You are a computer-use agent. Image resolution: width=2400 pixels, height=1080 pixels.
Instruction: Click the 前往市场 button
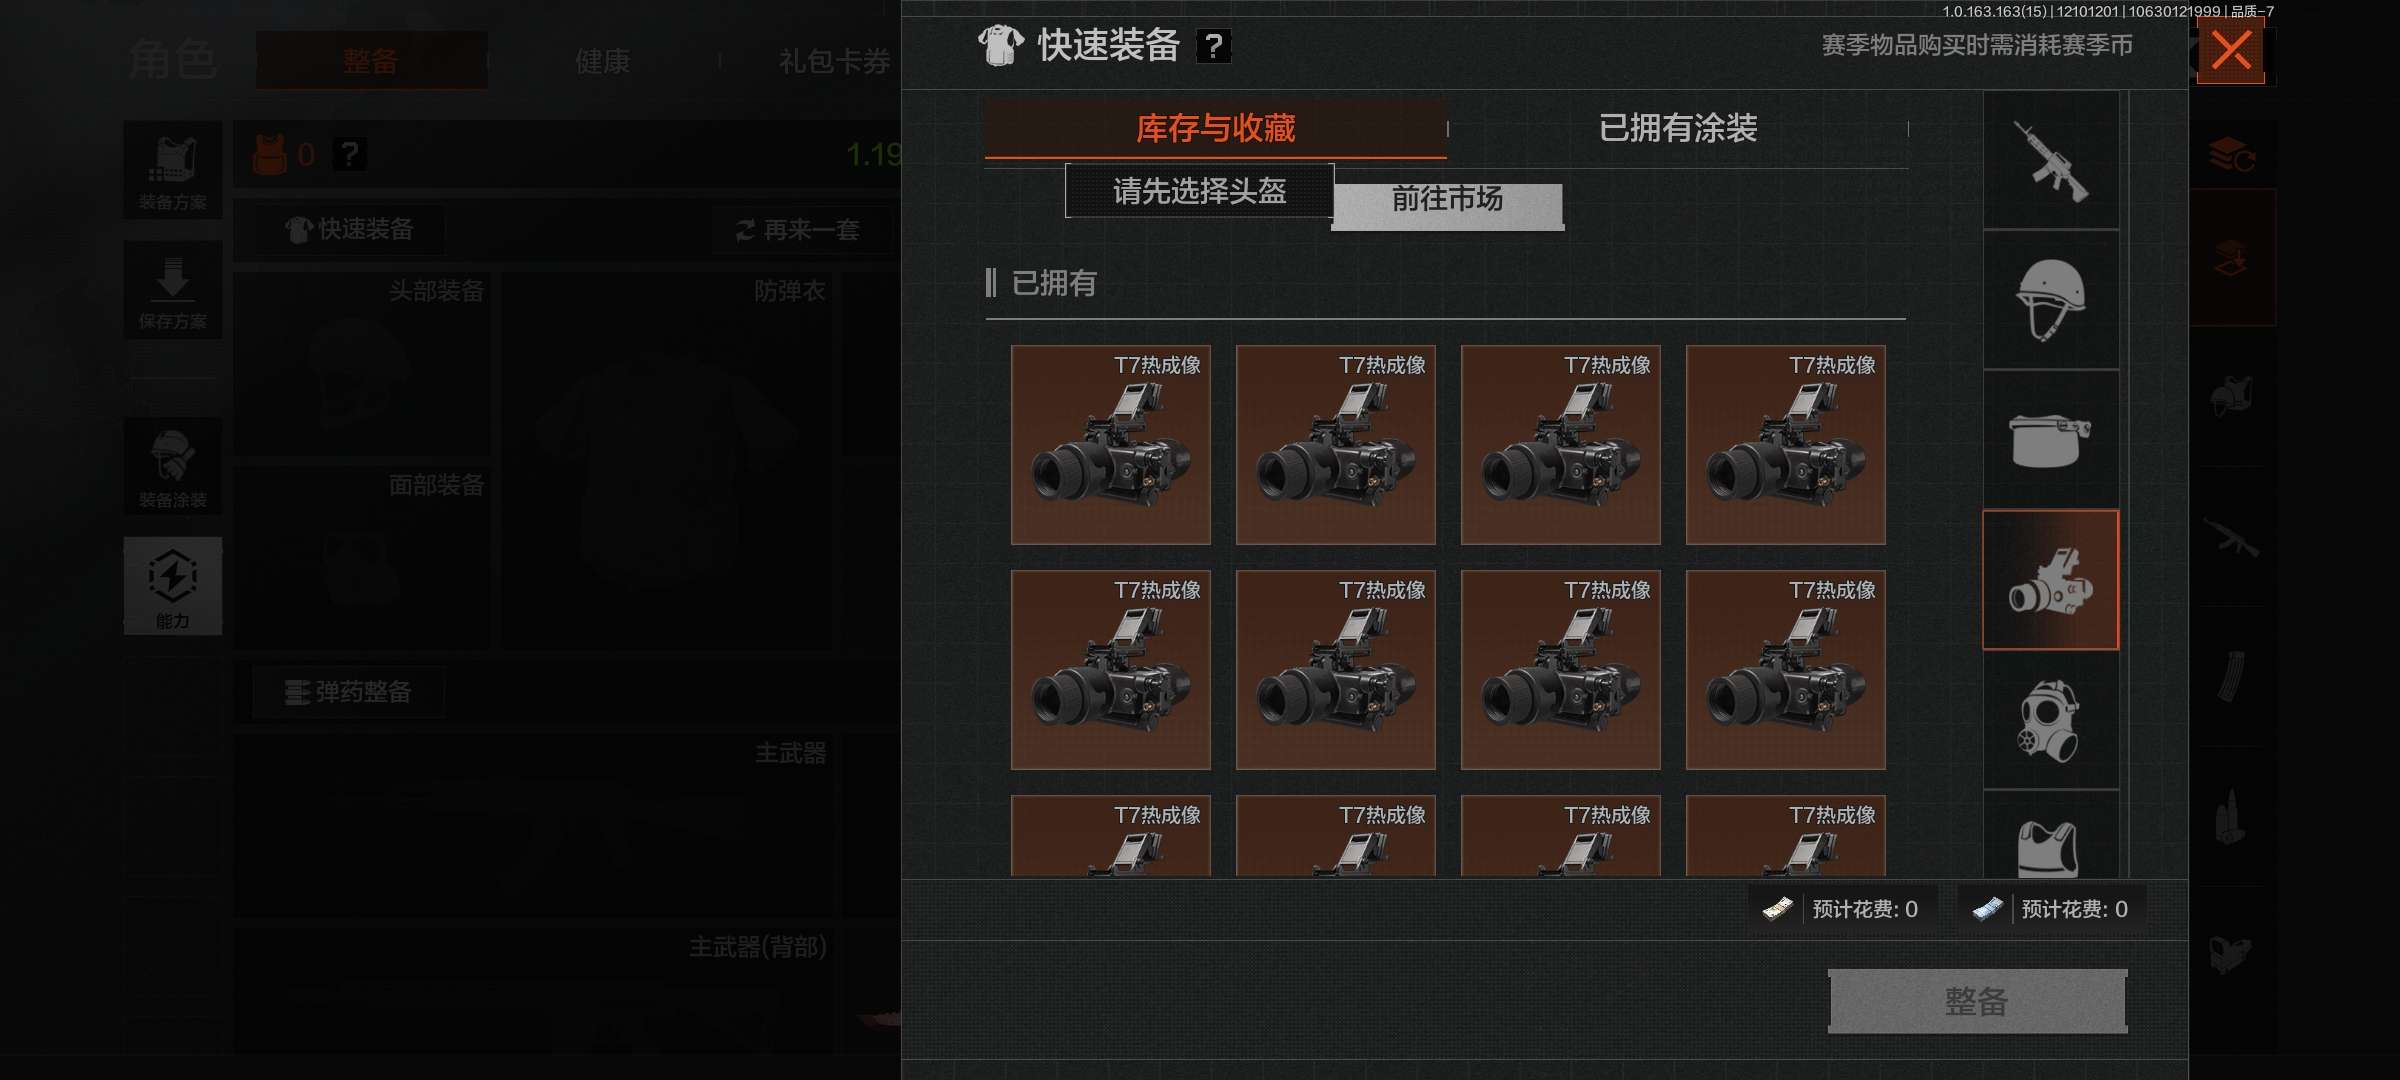[x=1448, y=205]
